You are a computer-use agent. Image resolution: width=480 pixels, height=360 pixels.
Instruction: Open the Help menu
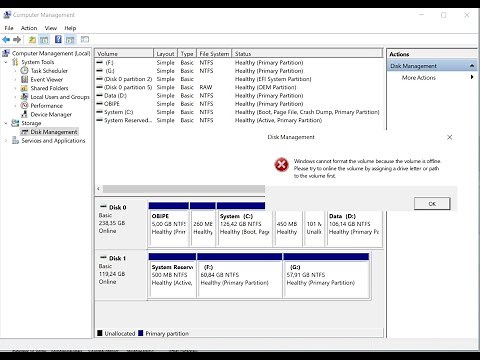point(70,28)
